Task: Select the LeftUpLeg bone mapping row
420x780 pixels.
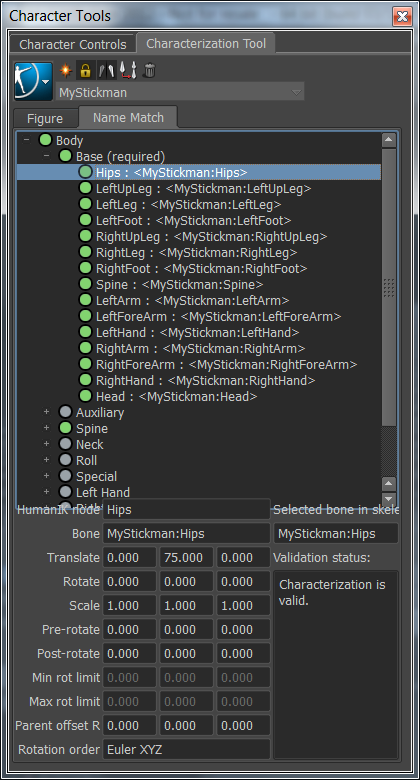Action: [x=199, y=189]
